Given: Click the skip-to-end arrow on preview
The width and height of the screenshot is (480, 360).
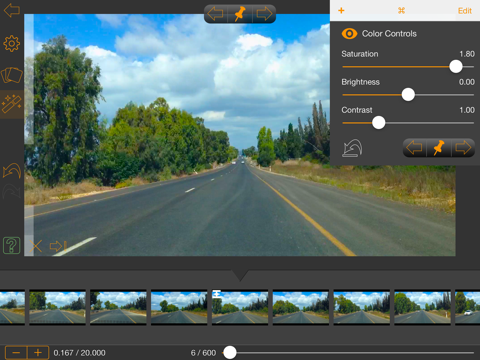Looking at the screenshot, I should point(58,246).
